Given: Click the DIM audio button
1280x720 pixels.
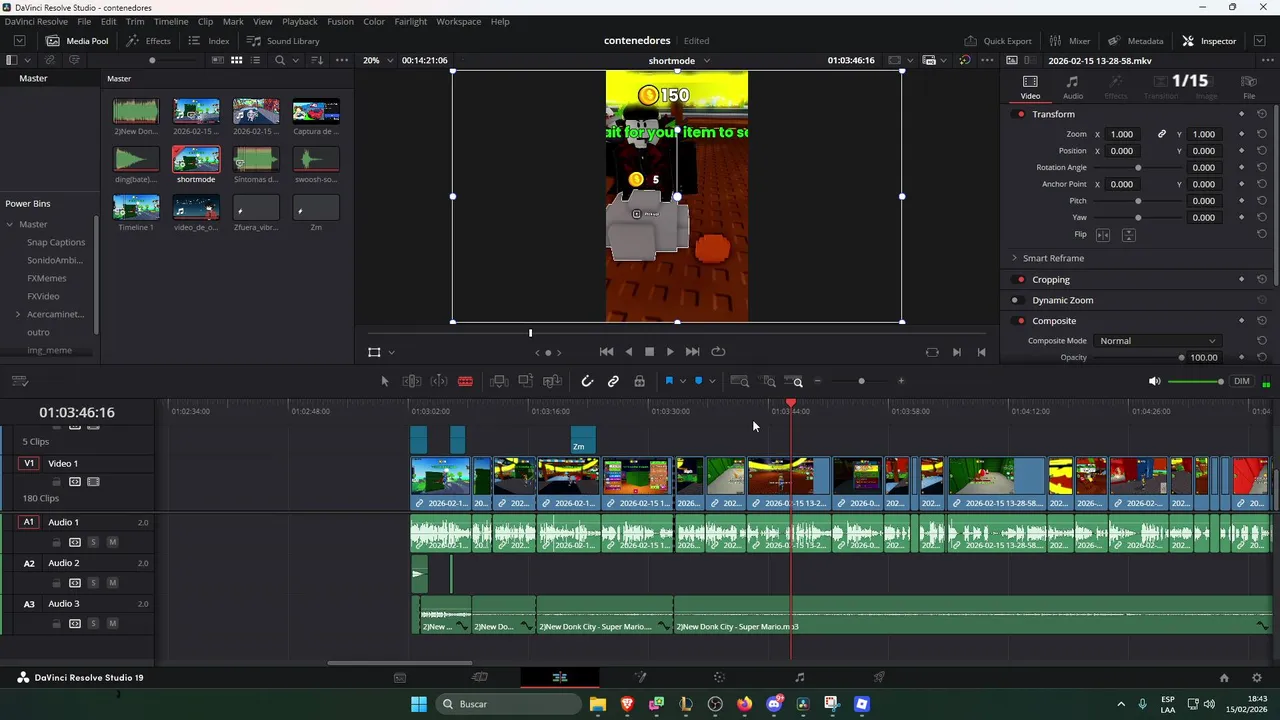Looking at the screenshot, I should click(x=1242, y=381).
